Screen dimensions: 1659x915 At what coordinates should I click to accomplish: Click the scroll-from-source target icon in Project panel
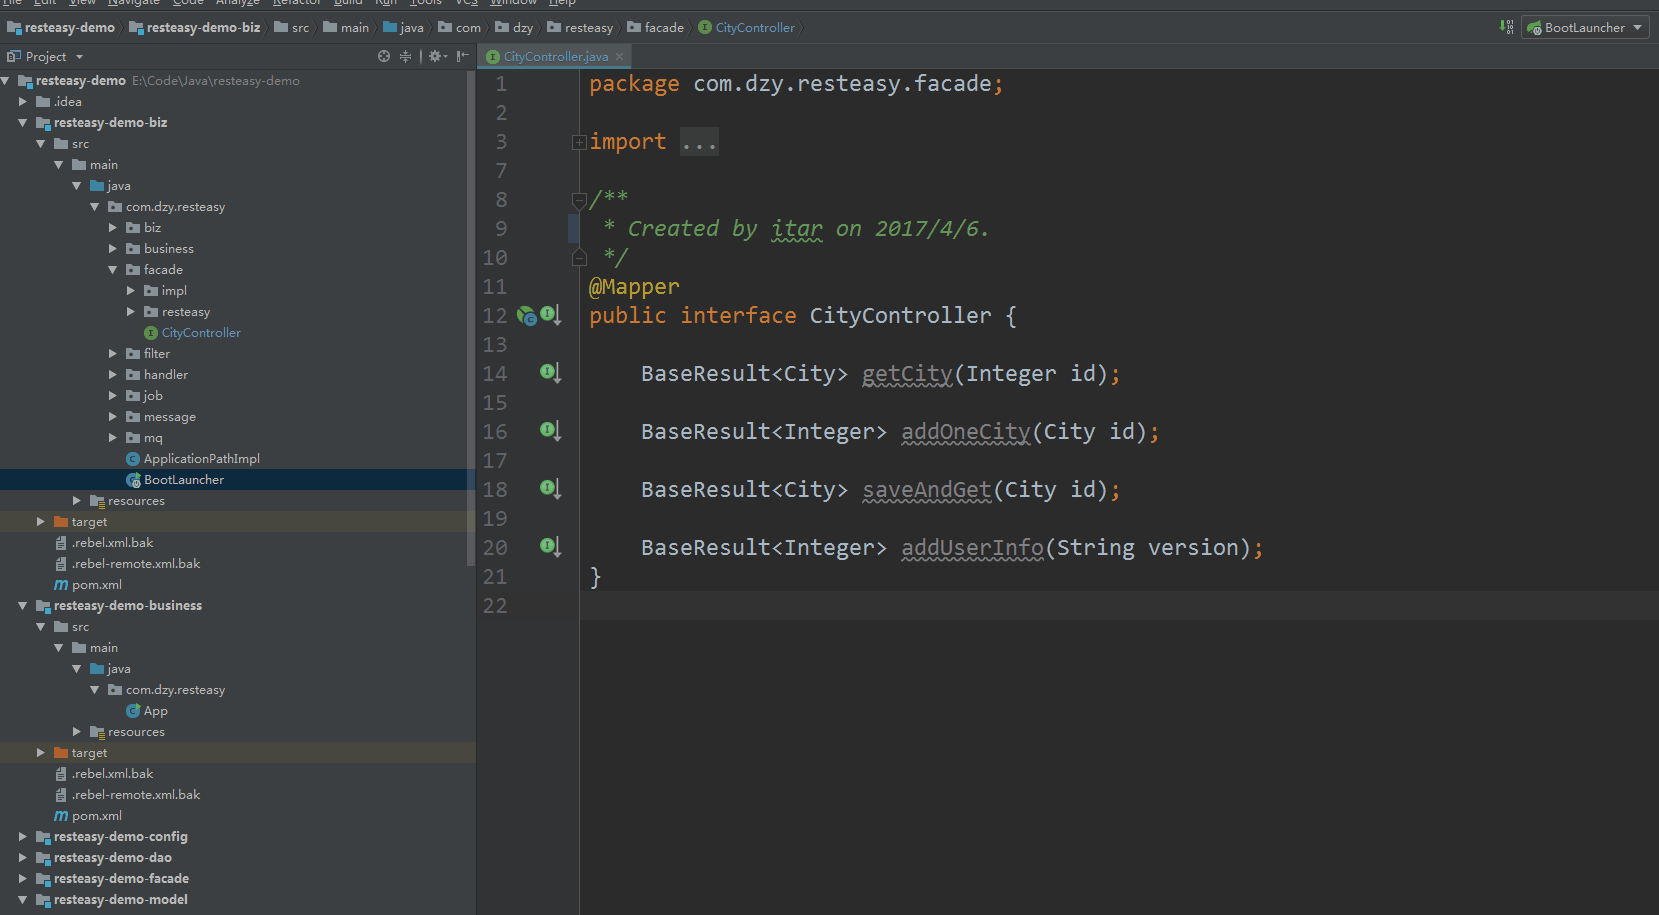384,56
